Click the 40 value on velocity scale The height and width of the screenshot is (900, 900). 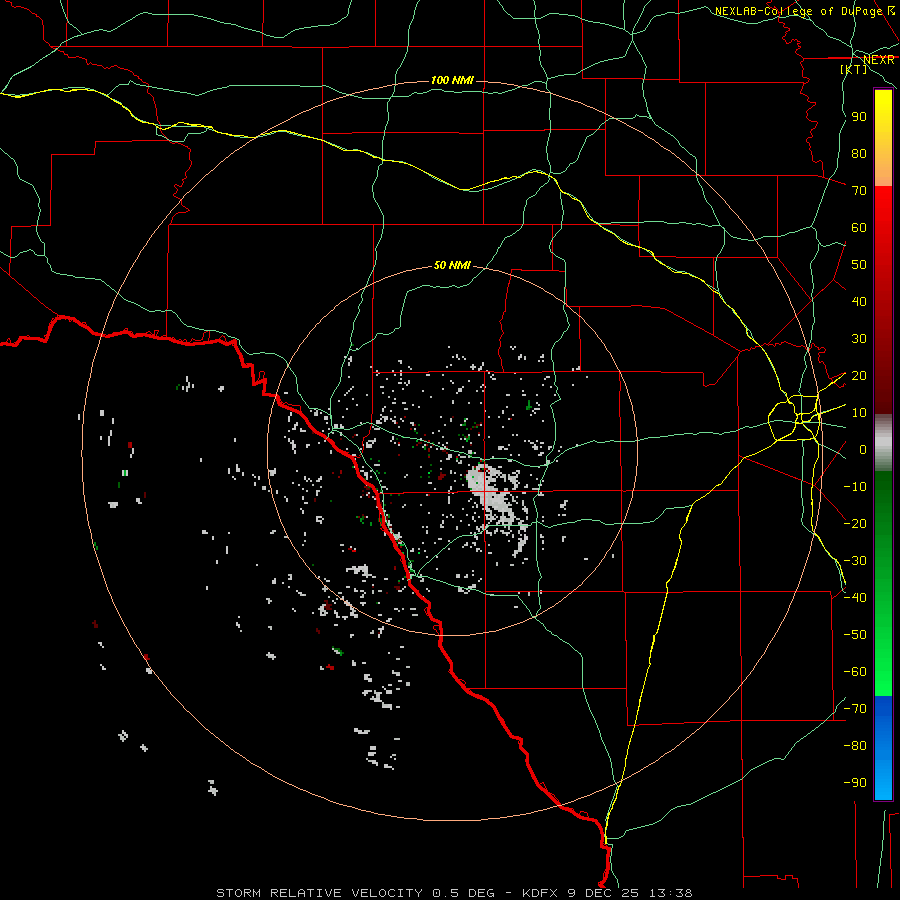point(859,302)
